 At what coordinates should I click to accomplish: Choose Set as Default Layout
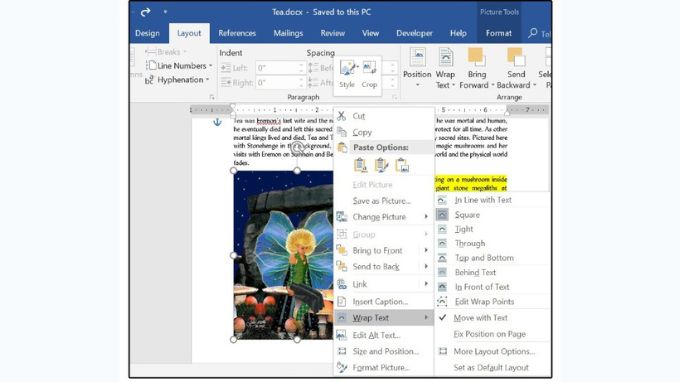click(492, 368)
